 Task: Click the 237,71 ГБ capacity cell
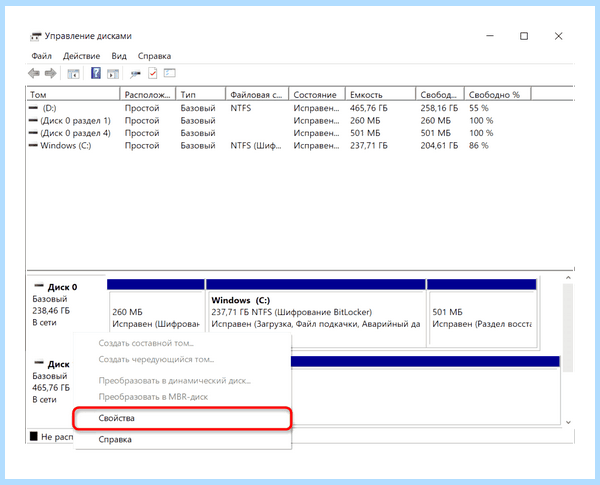coord(368,145)
